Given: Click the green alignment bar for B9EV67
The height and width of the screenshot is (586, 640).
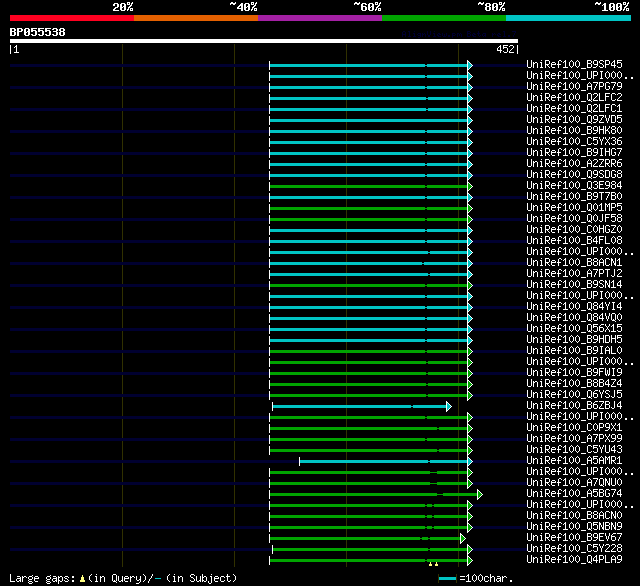Looking at the screenshot, I should point(365,539).
